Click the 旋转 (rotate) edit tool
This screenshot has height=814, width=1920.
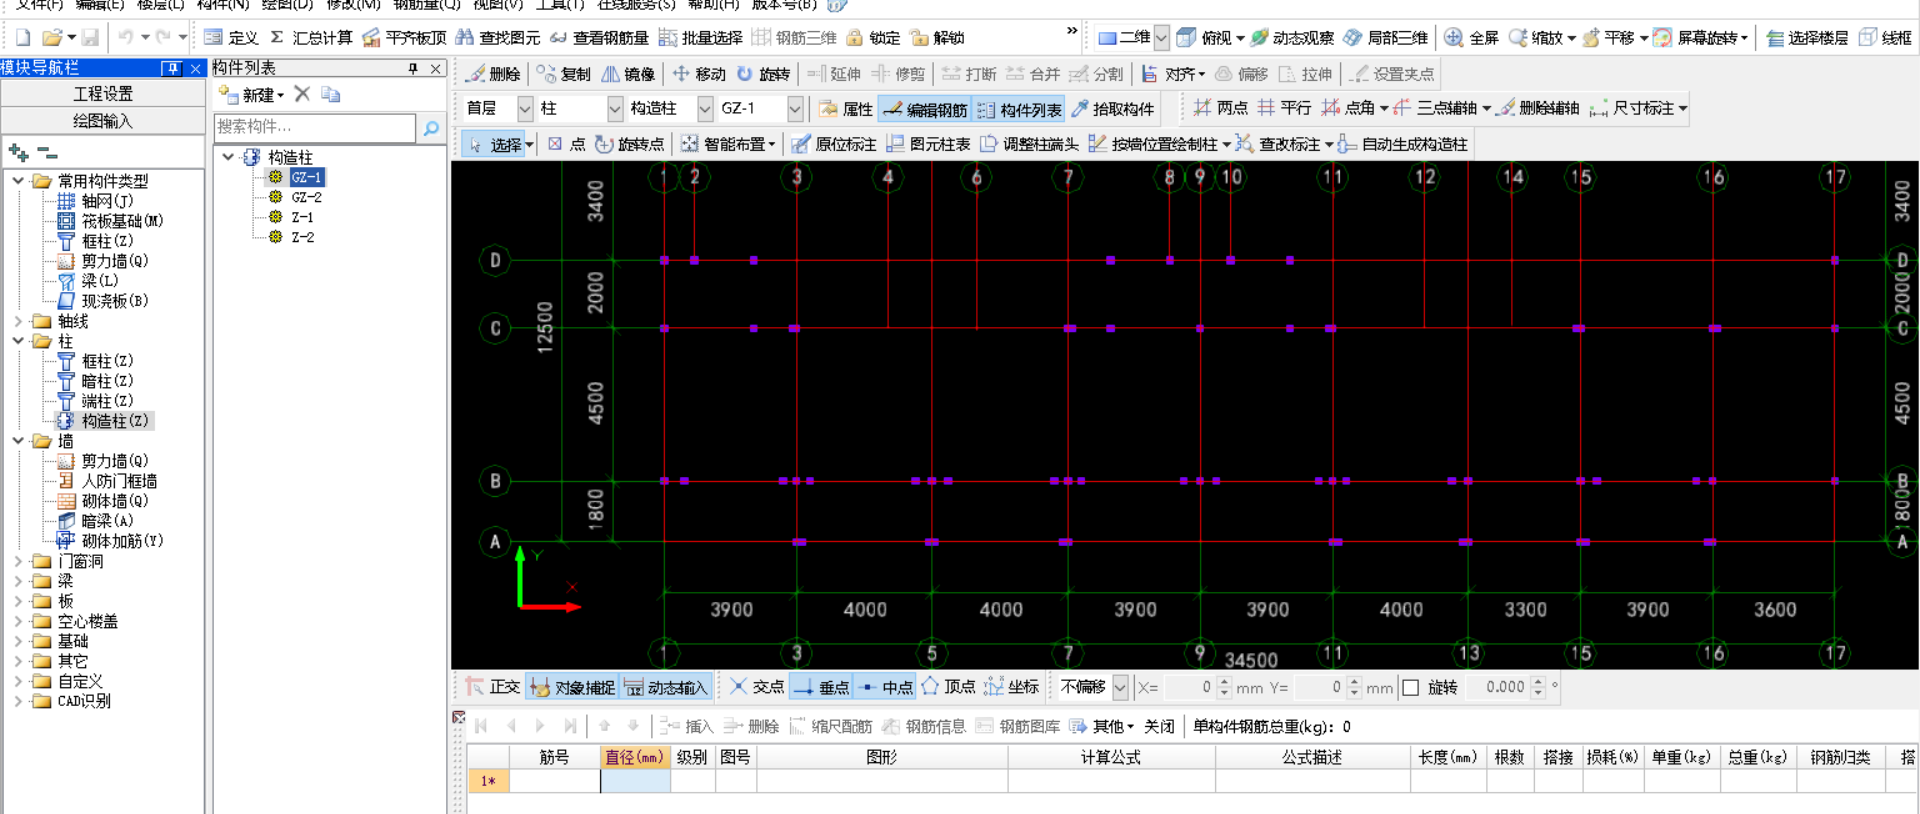tap(763, 74)
